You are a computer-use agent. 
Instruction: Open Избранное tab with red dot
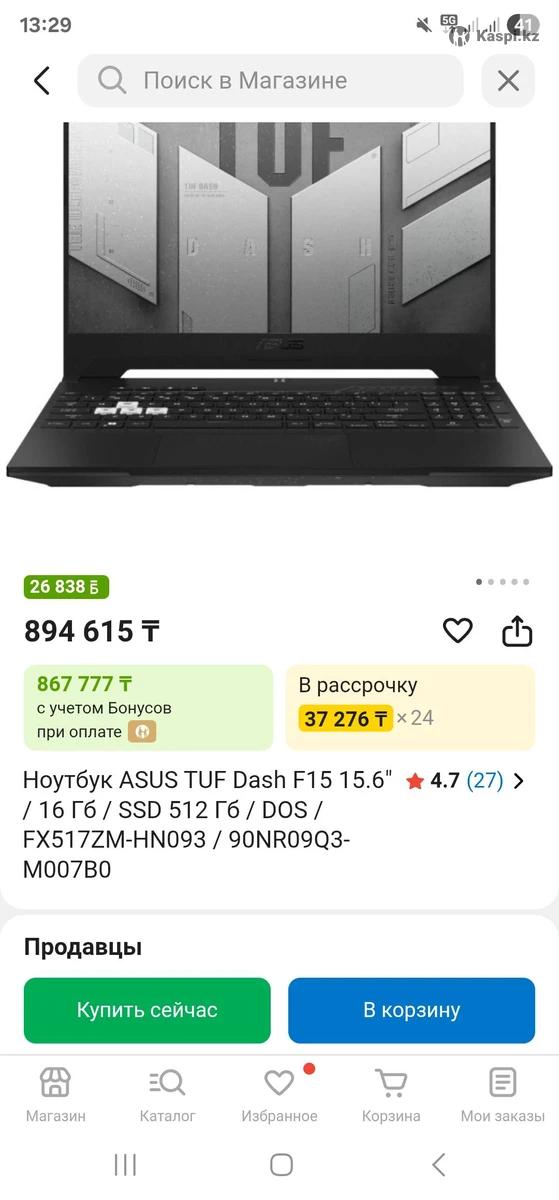pyautogui.click(x=279, y=1095)
